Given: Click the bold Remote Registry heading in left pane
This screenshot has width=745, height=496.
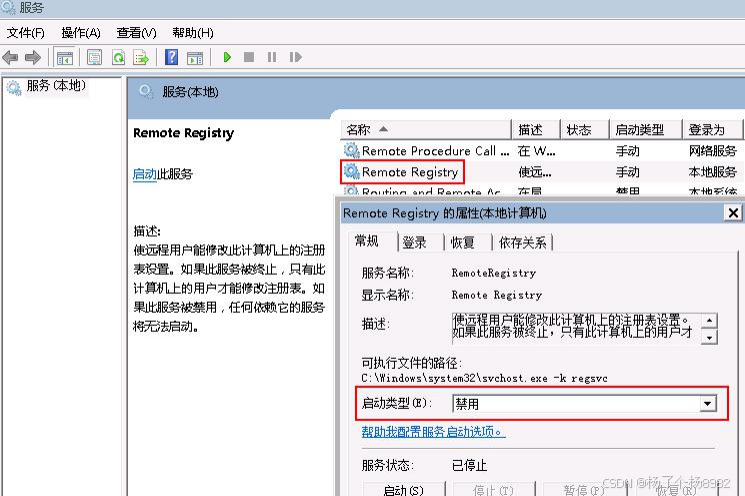Looking at the screenshot, I should click(x=183, y=133).
